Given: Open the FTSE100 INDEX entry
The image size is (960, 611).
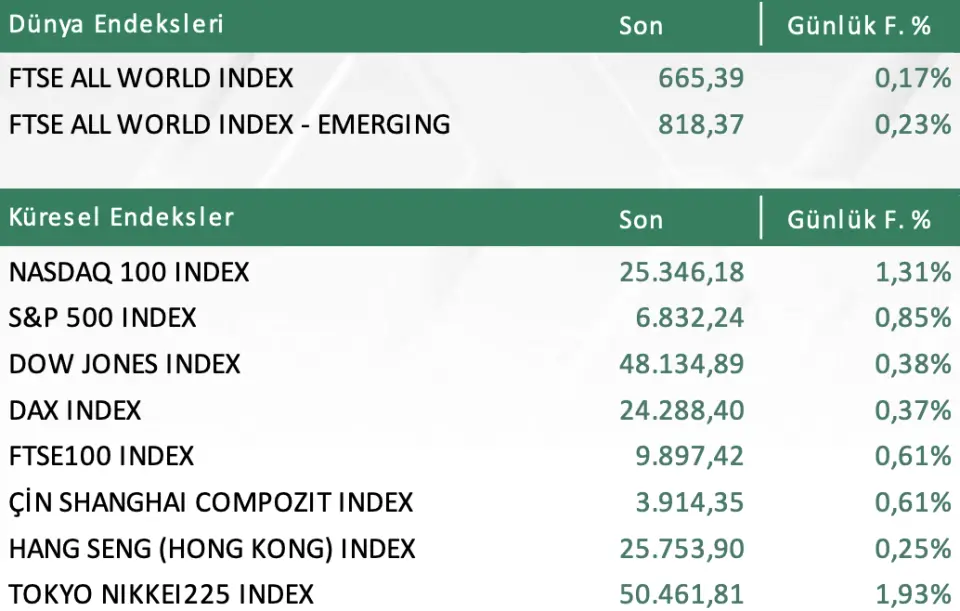Looking at the screenshot, I should 101,456.
